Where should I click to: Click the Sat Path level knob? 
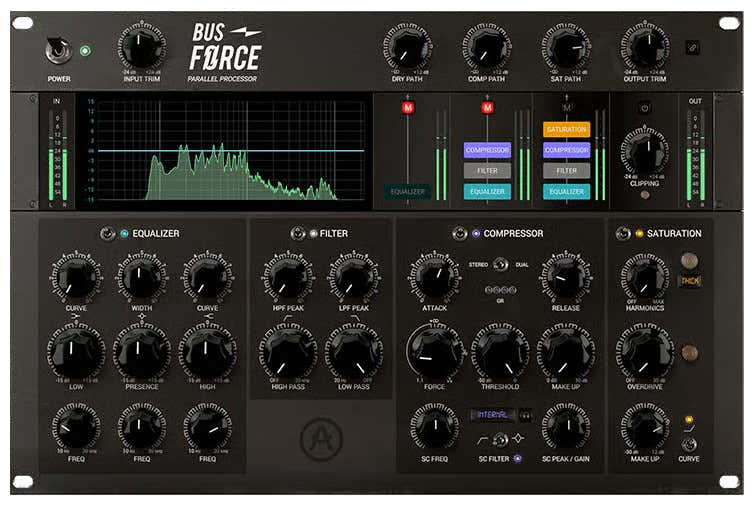[566, 48]
